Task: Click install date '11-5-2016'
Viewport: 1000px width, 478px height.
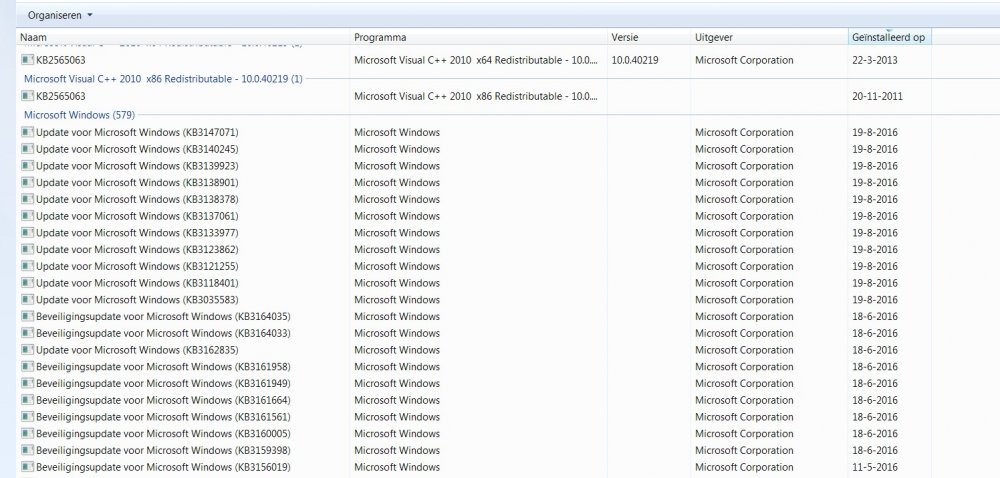Action: click(874, 467)
